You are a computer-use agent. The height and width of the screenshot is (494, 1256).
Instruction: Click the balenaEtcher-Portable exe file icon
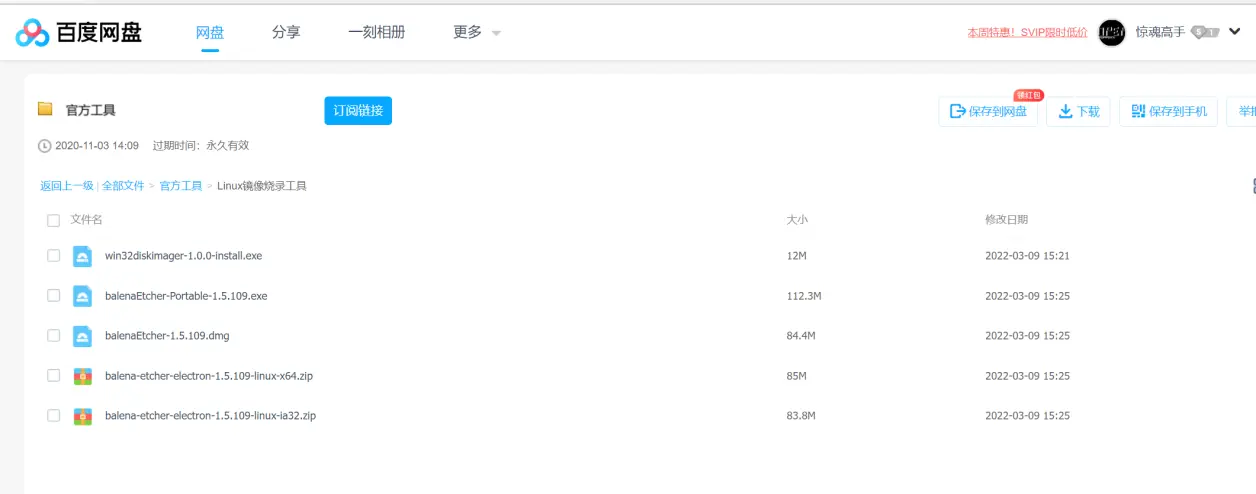tap(83, 296)
